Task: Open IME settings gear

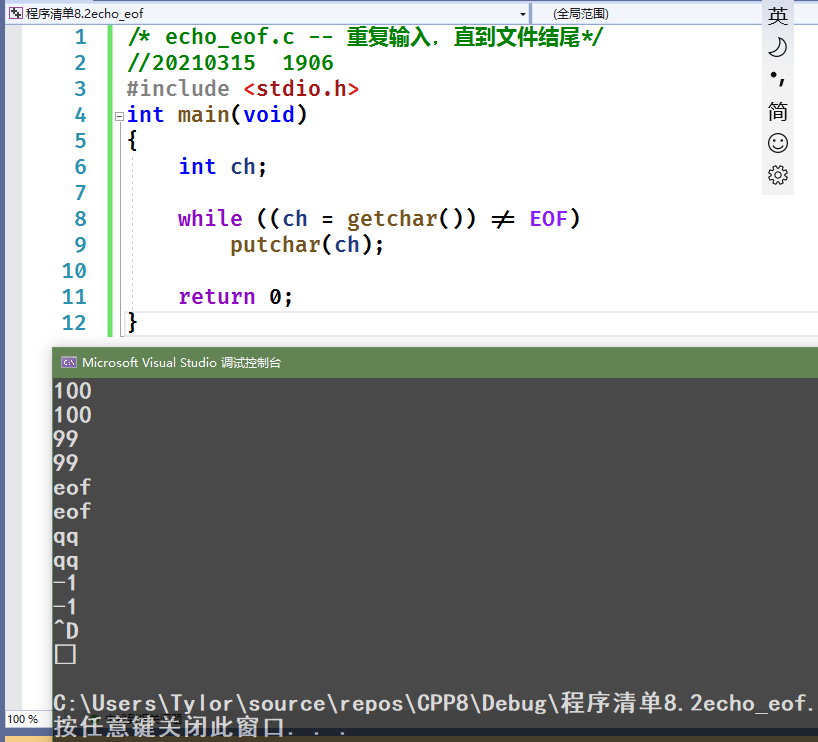Action: click(x=777, y=175)
